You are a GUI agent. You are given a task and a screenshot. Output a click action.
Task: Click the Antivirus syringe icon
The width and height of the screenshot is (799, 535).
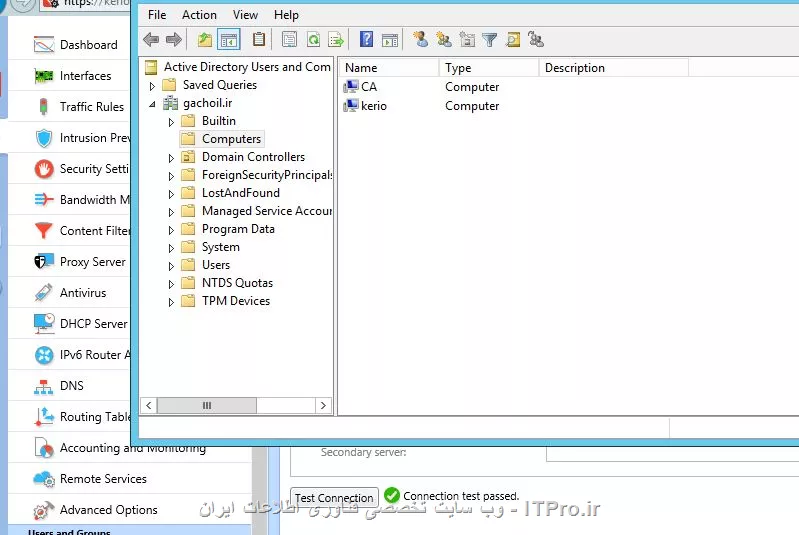(44, 292)
